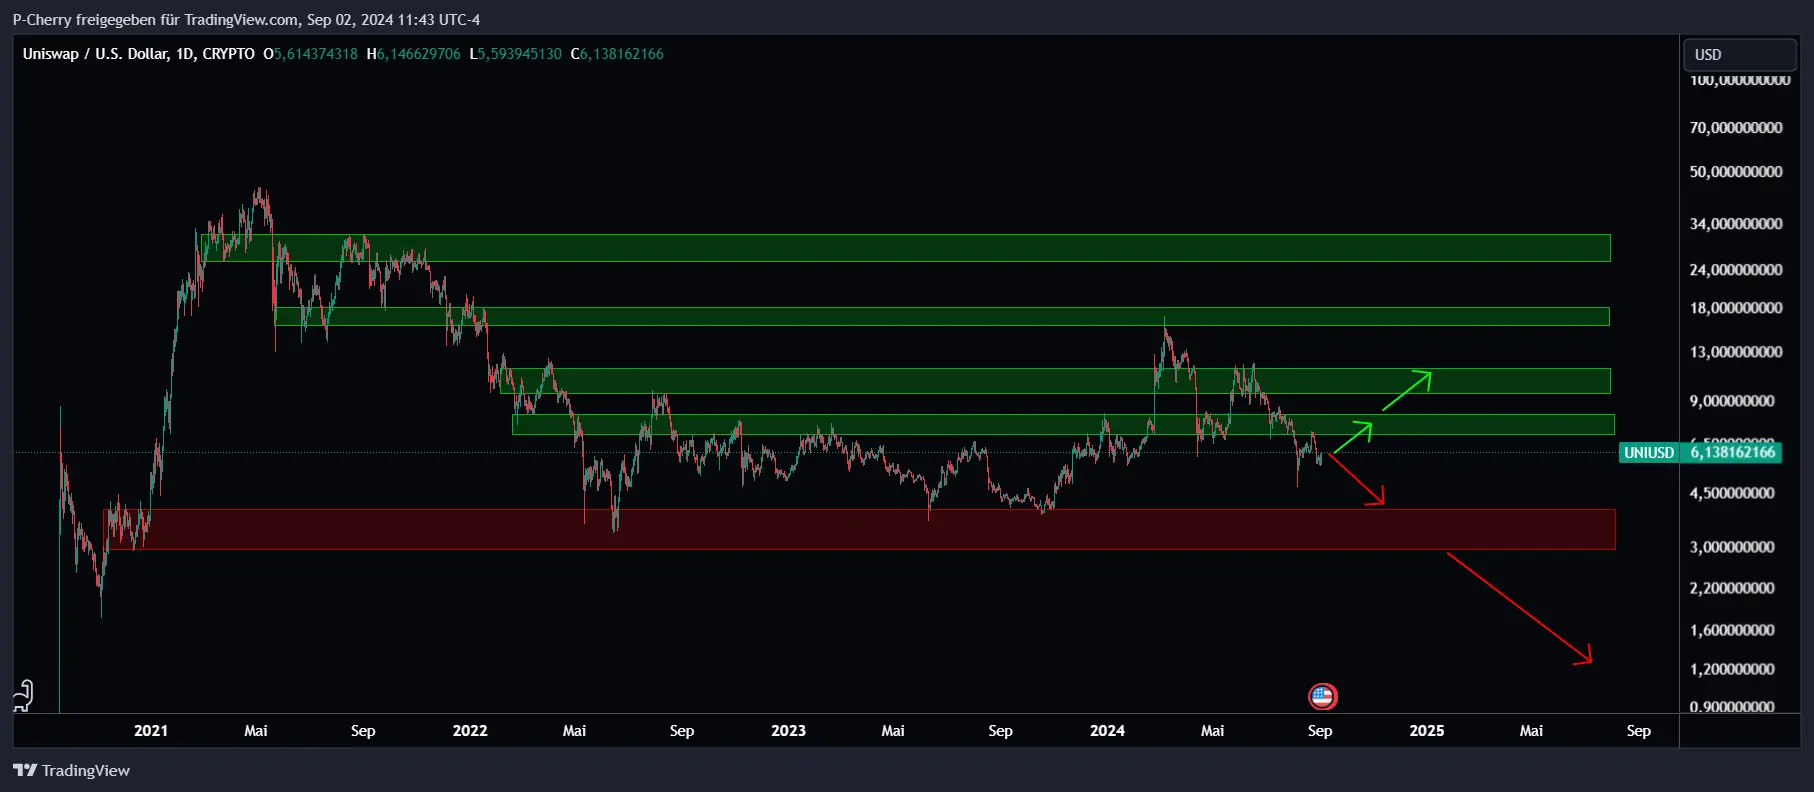Click the 2022 time axis label
Screen dimensions: 1814x792
[x=470, y=731]
